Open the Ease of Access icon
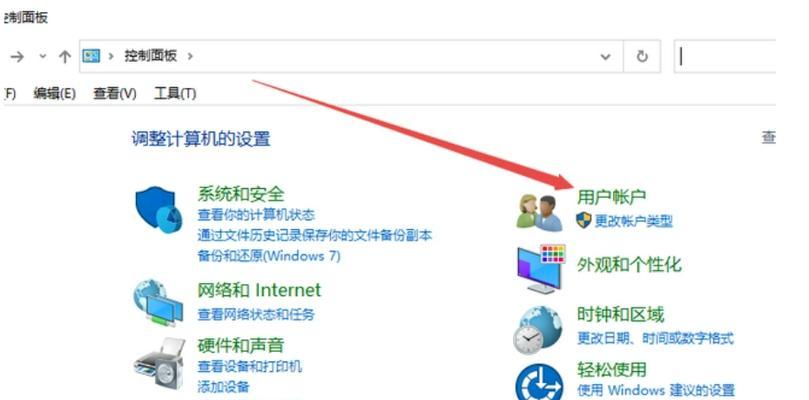The image size is (809, 400). [539, 381]
